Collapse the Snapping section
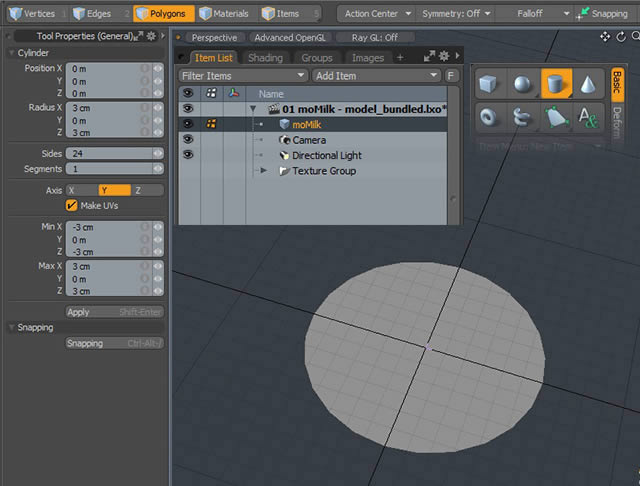The height and width of the screenshot is (486, 640). (x=12, y=327)
